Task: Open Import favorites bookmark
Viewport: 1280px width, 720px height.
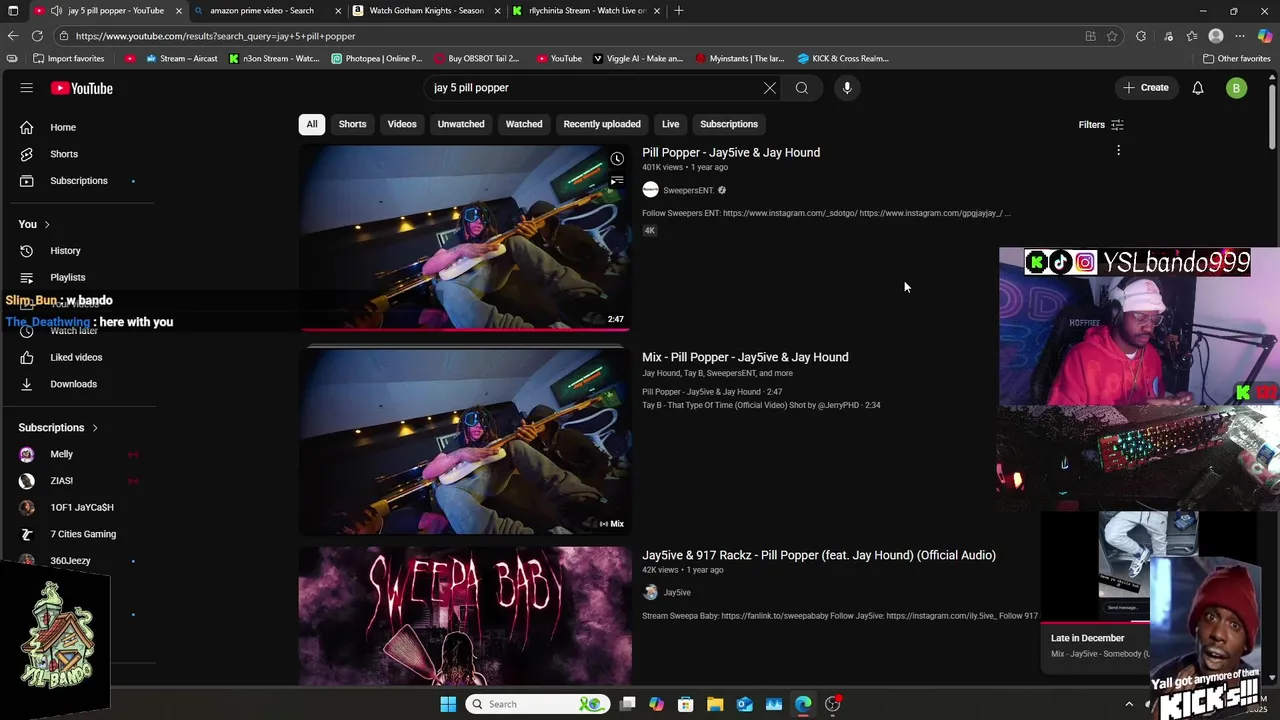Action: click(68, 58)
